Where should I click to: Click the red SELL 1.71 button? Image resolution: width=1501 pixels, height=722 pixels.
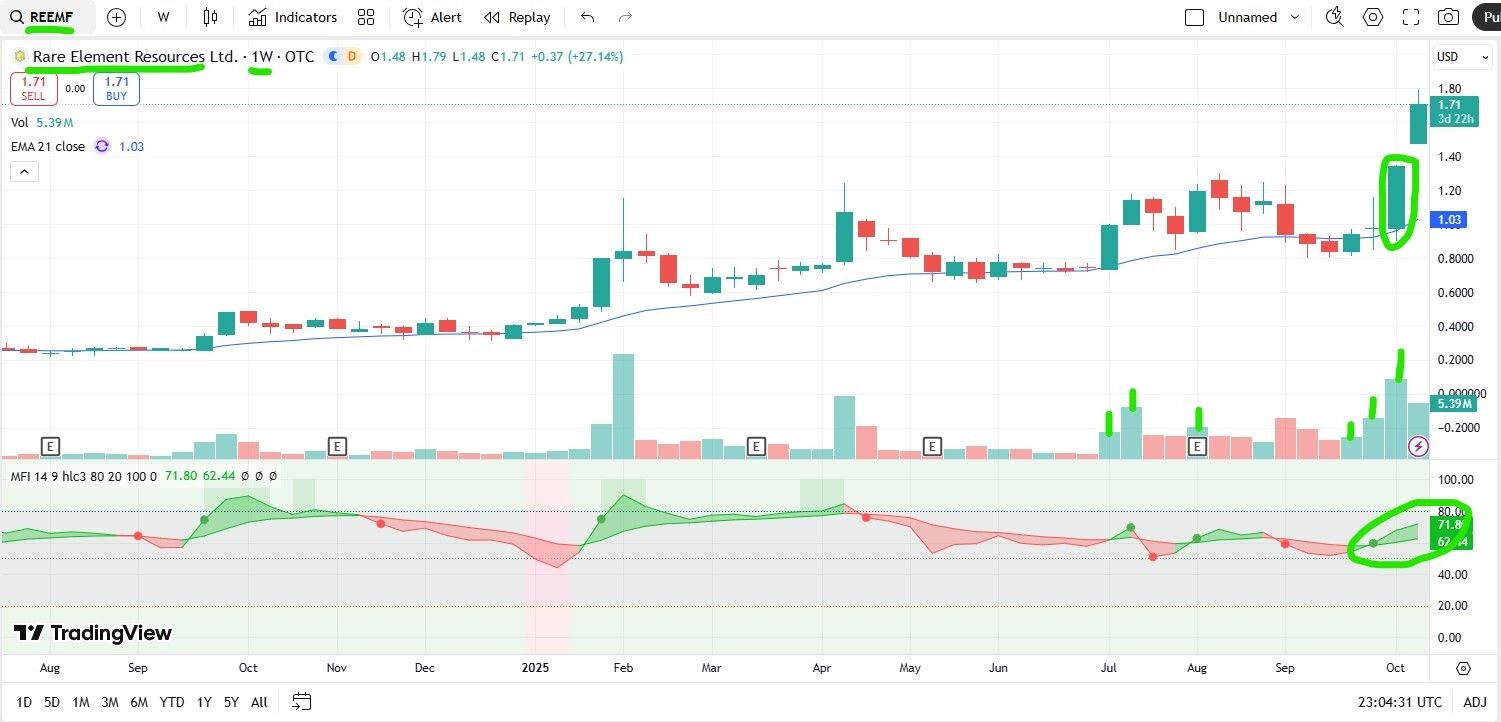coord(33,88)
